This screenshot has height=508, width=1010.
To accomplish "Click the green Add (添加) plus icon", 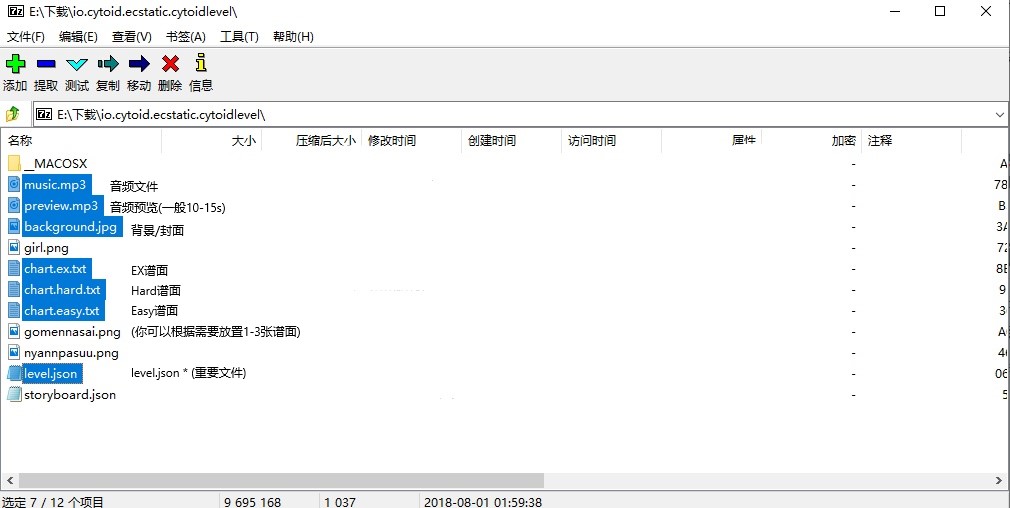I will tap(15, 65).
